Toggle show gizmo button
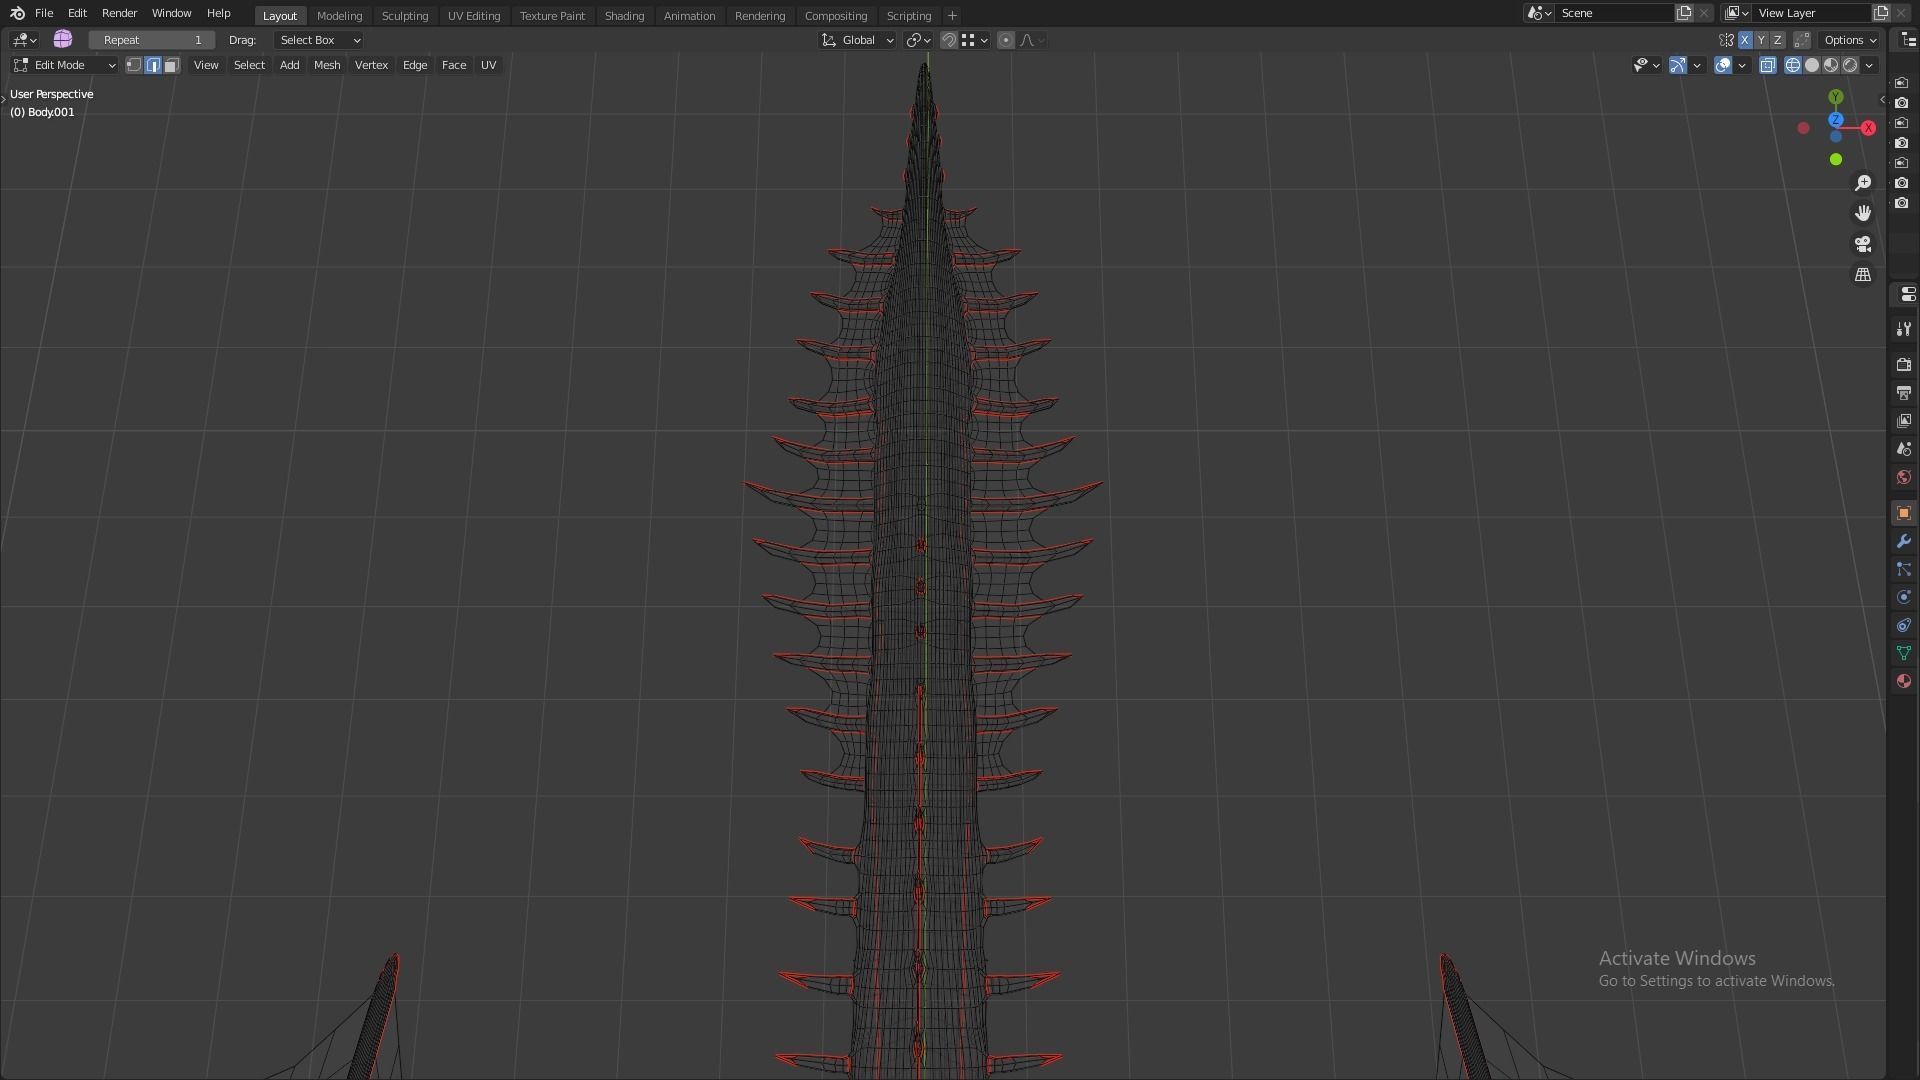The height and width of the screenshot is (1080, 1920). click(x=1678, y=65)
